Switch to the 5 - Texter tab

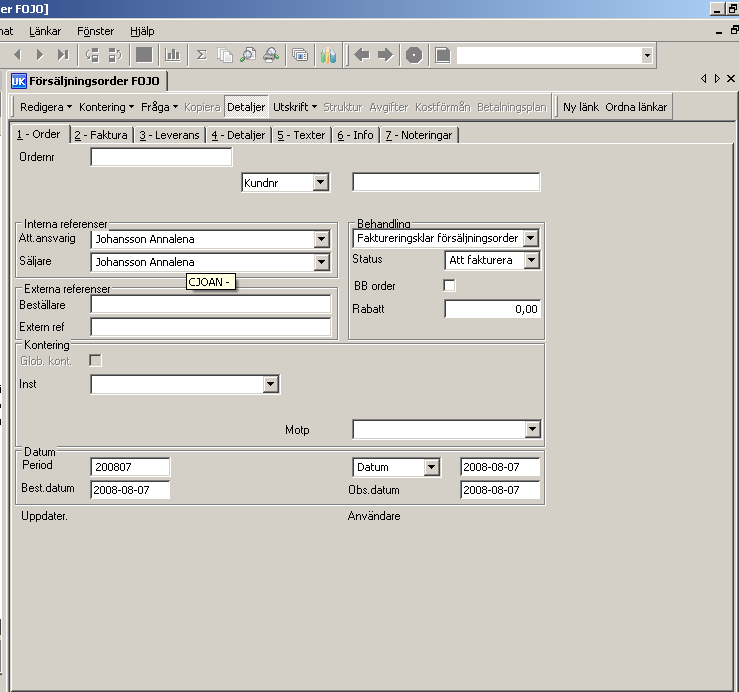click(x=301, y=135)
